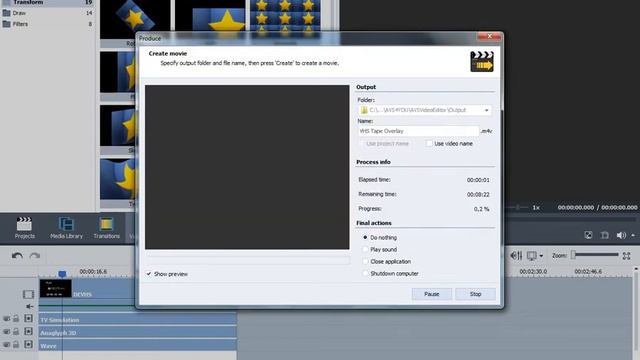Select the Play sound final action
This screenshot has height=360, width=640.
point(365,249)
